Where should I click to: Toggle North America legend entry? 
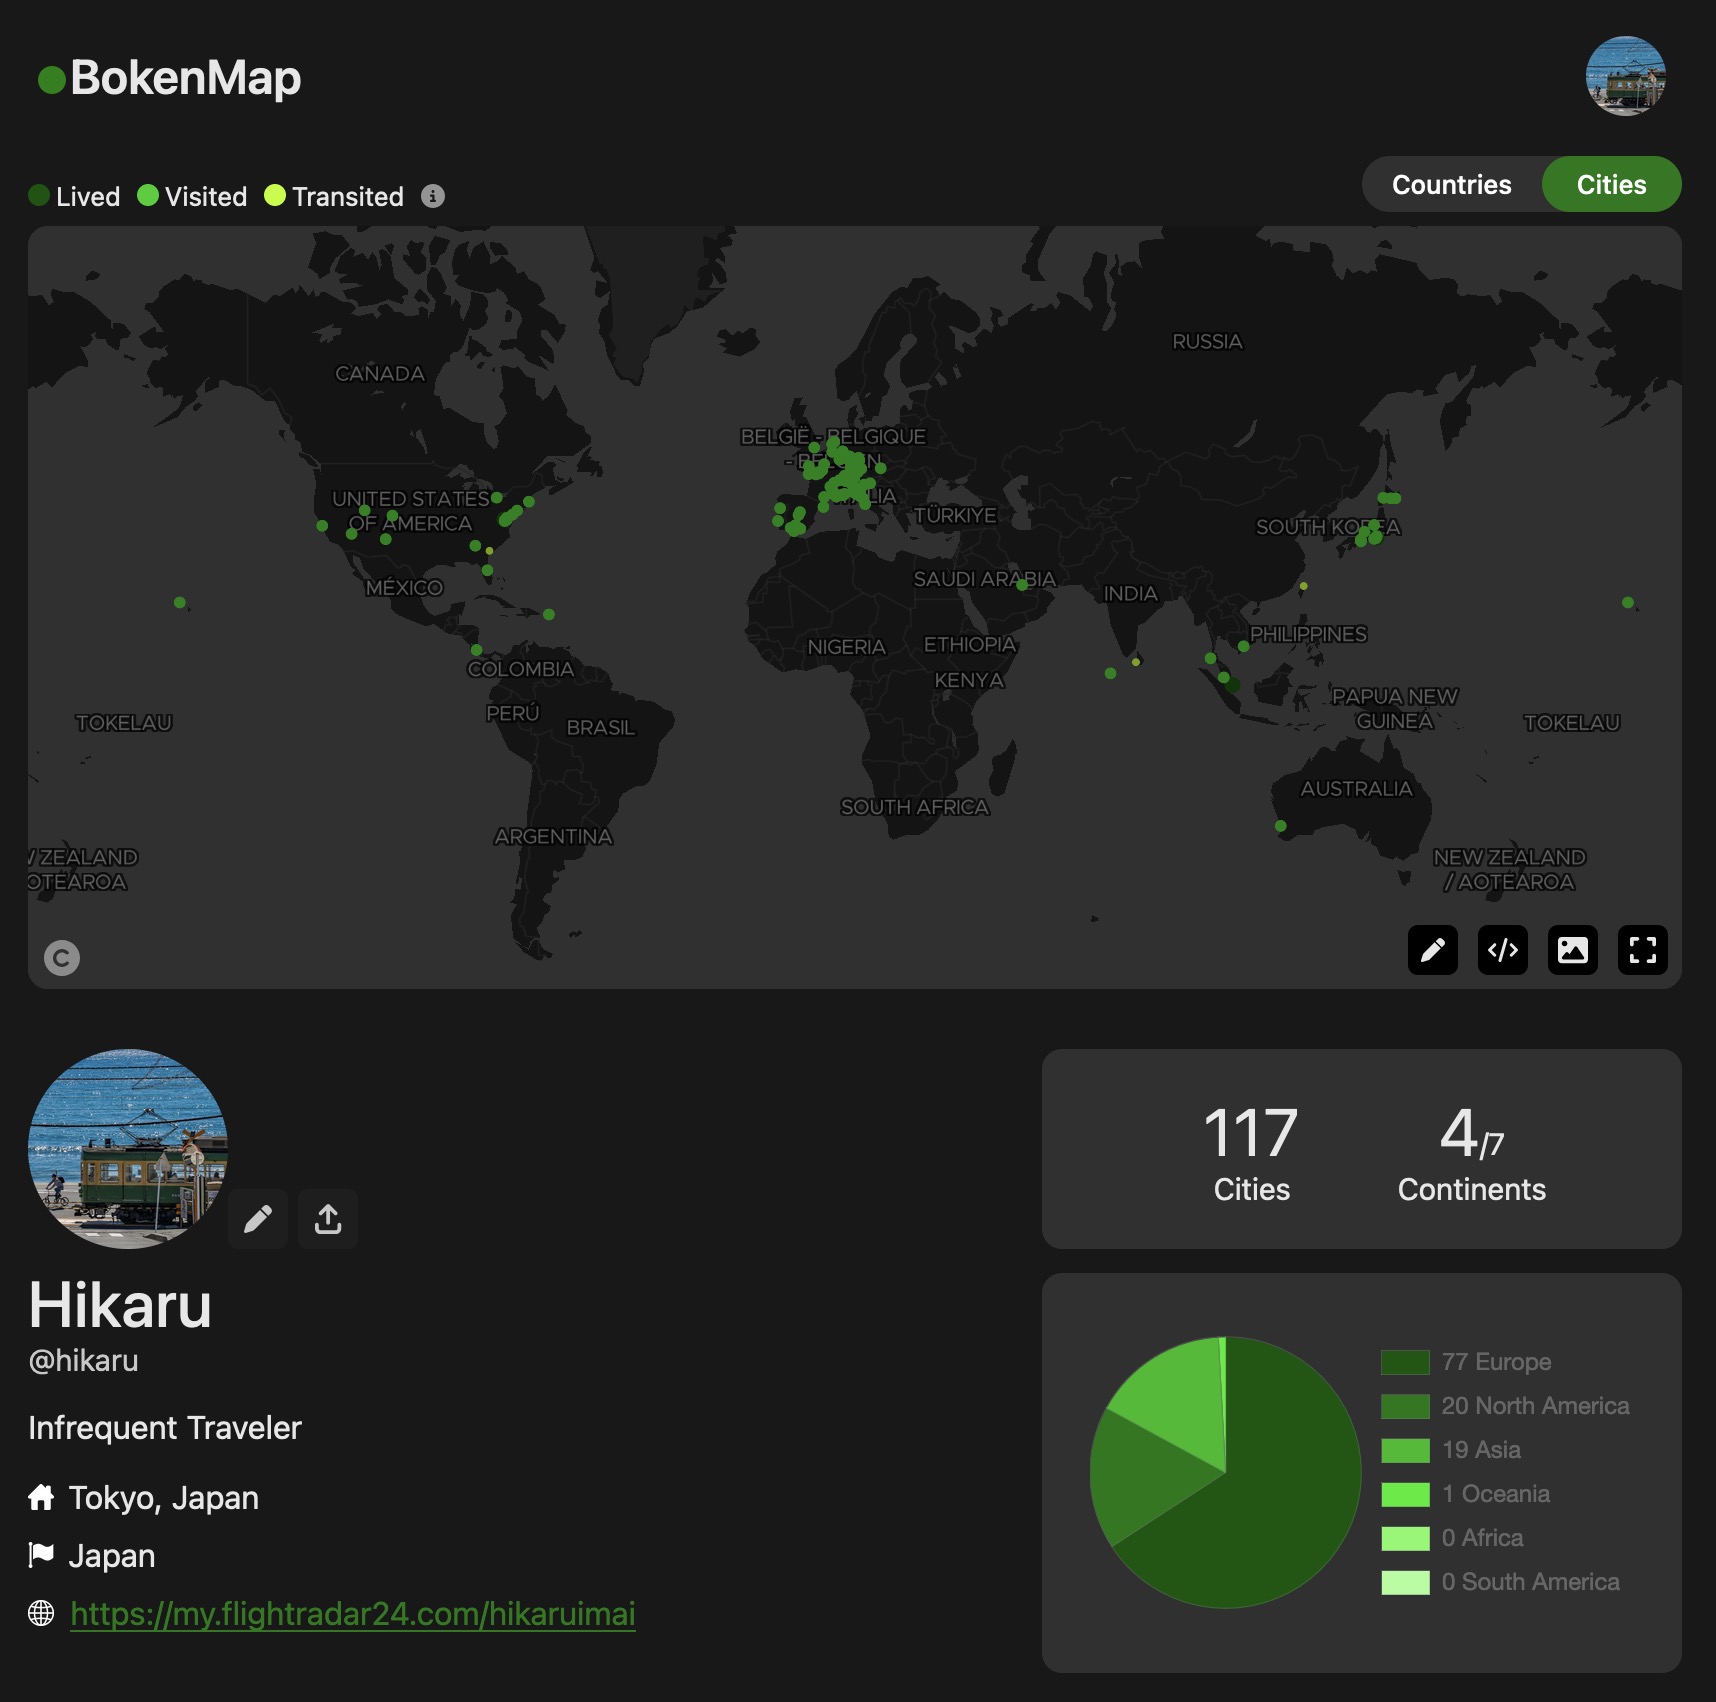pyautogui.click(x=1534, y=1406)
